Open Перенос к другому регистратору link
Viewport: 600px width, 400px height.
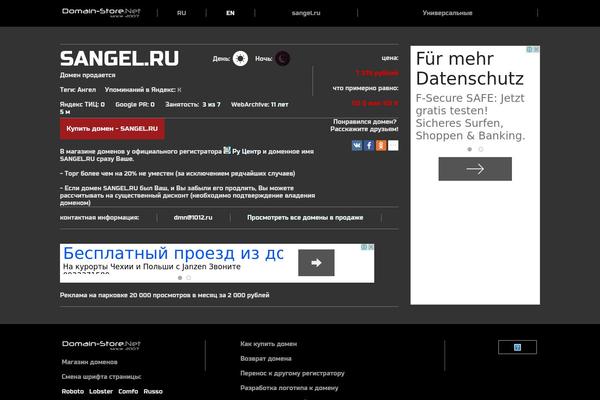(292, 373)
